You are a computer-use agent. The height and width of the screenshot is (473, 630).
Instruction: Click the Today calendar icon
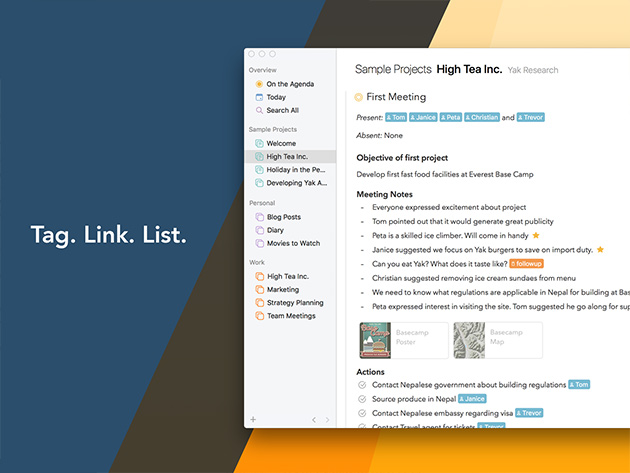point(259,97)
